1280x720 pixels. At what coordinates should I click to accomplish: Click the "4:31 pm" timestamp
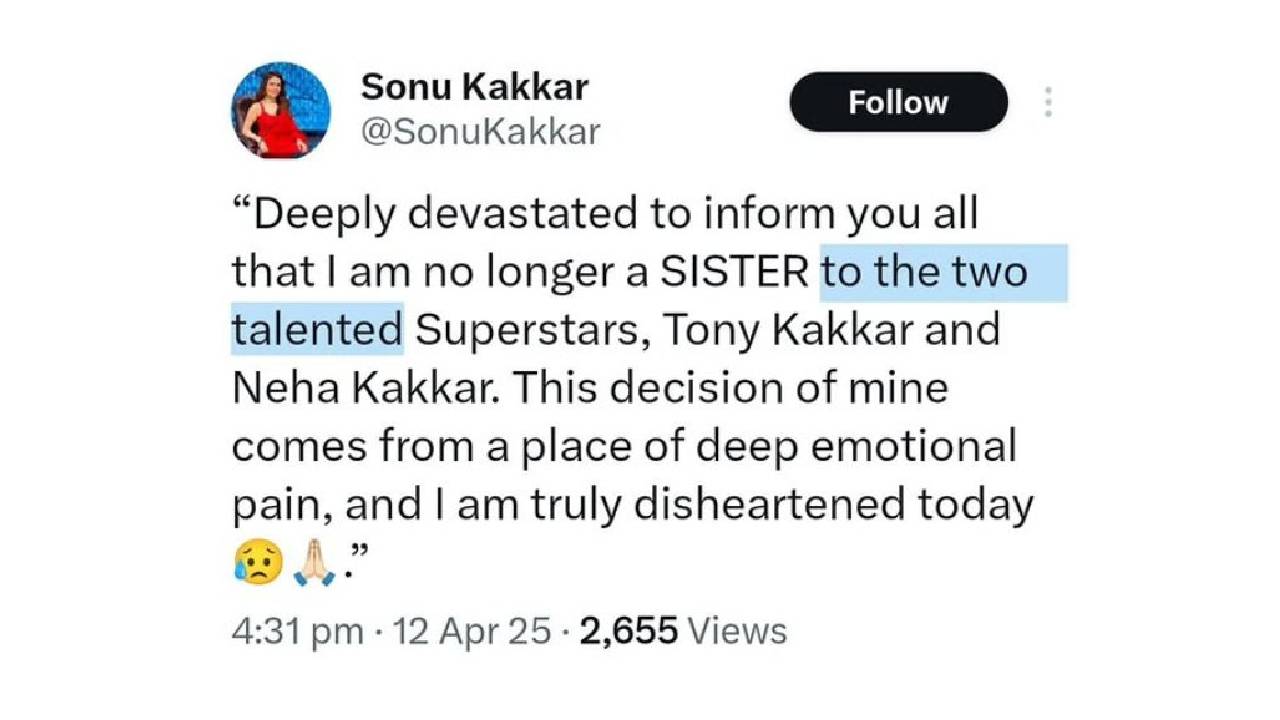coord(296,631)
